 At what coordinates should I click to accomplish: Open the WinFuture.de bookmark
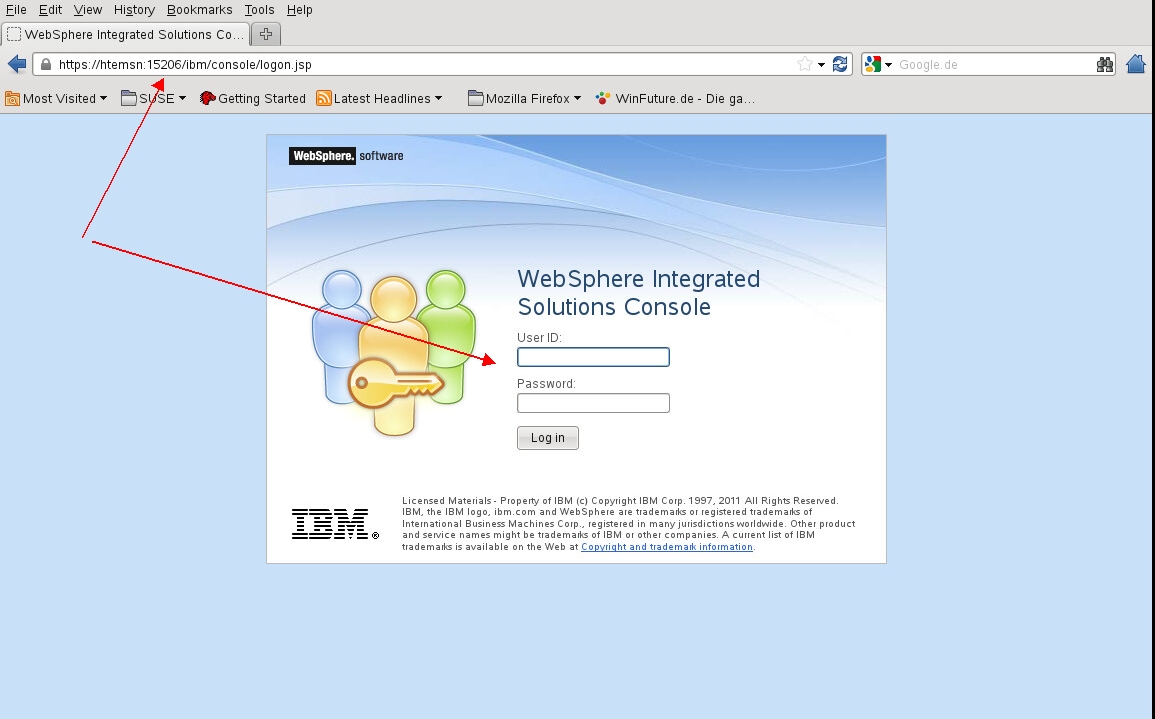click(x=675, y=99)
